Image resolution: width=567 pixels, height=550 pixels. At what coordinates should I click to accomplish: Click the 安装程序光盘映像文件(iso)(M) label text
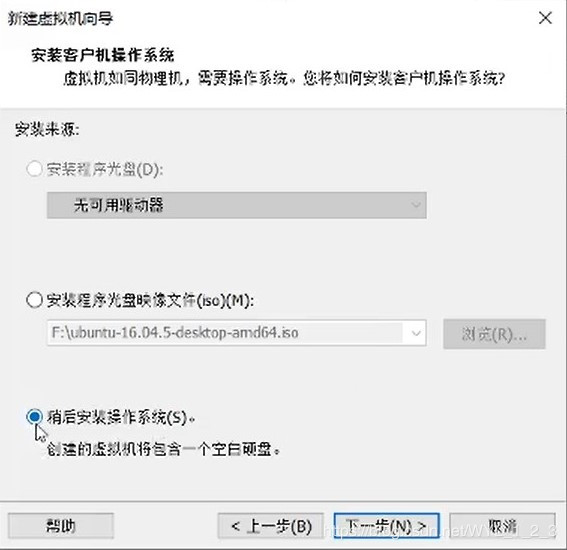click(x=150, y=300)
